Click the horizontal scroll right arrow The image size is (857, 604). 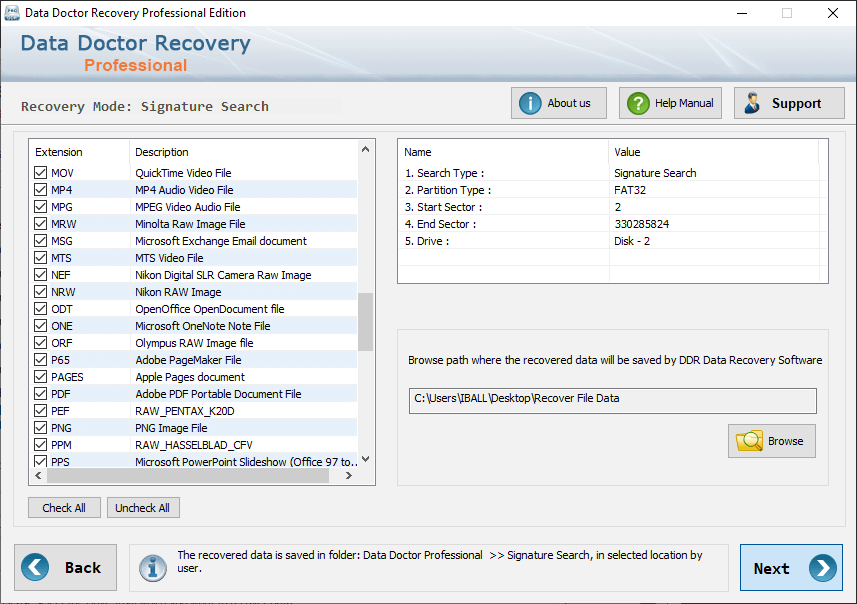click(349, 476)
